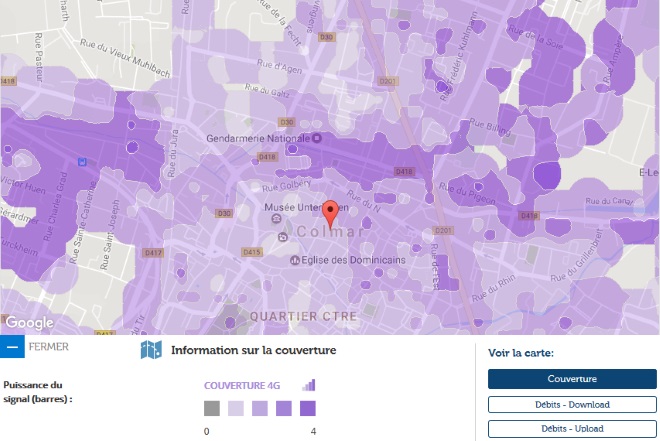Select the lightest purple legend swatch
The image size is (660, 441).
pos(236,408)
